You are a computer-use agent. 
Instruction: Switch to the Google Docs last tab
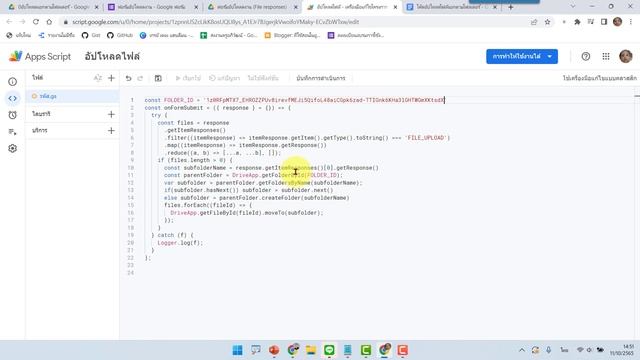coord(451,7)
